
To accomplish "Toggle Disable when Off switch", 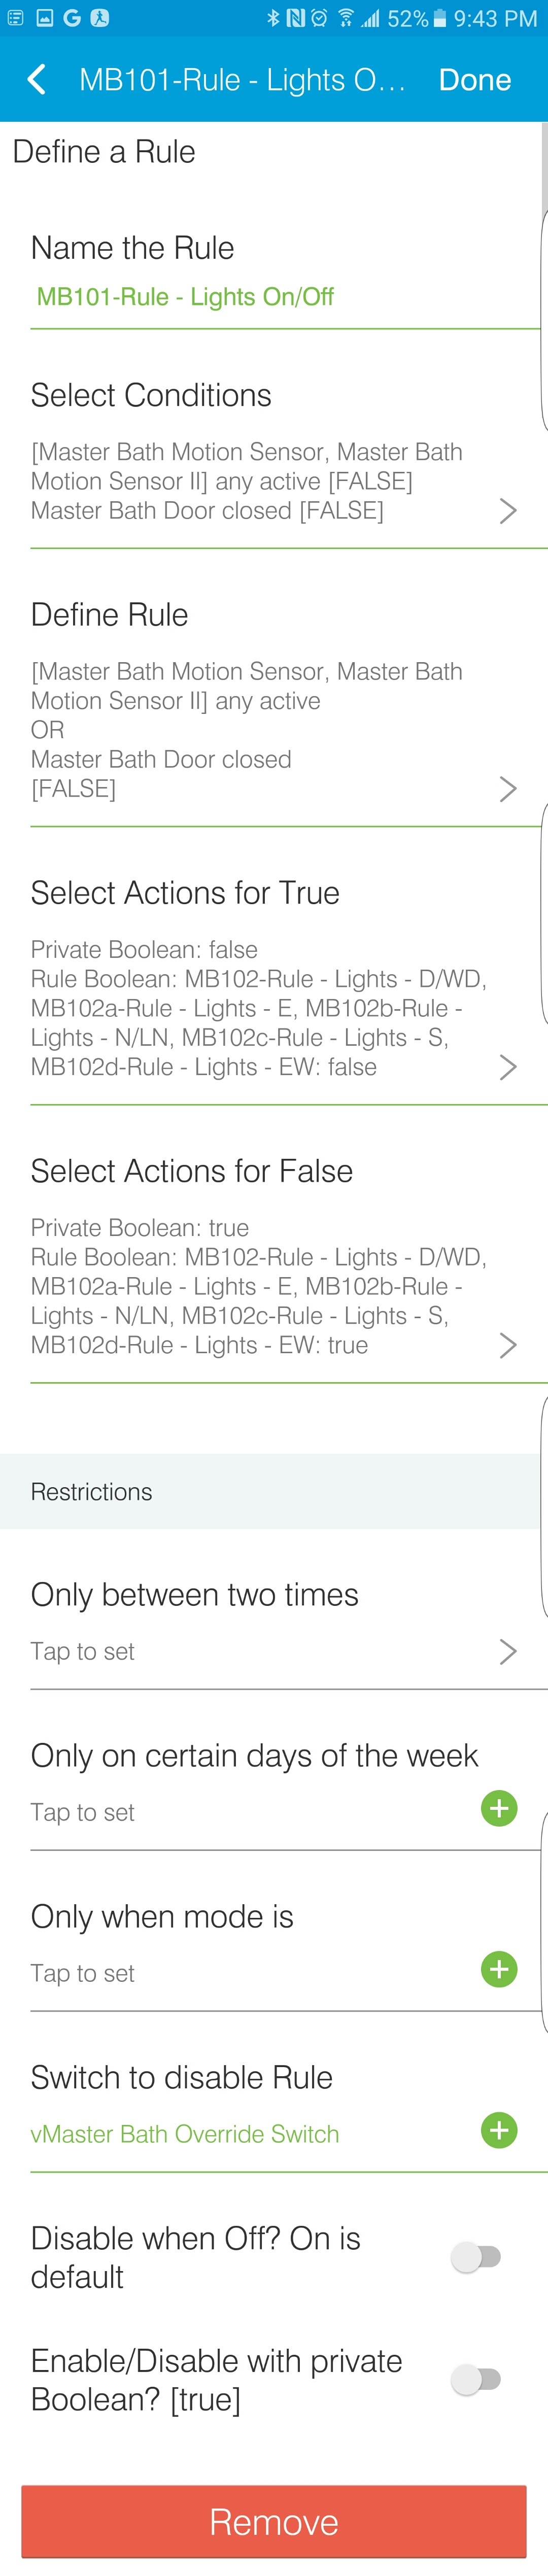I will click(476, 2256).
